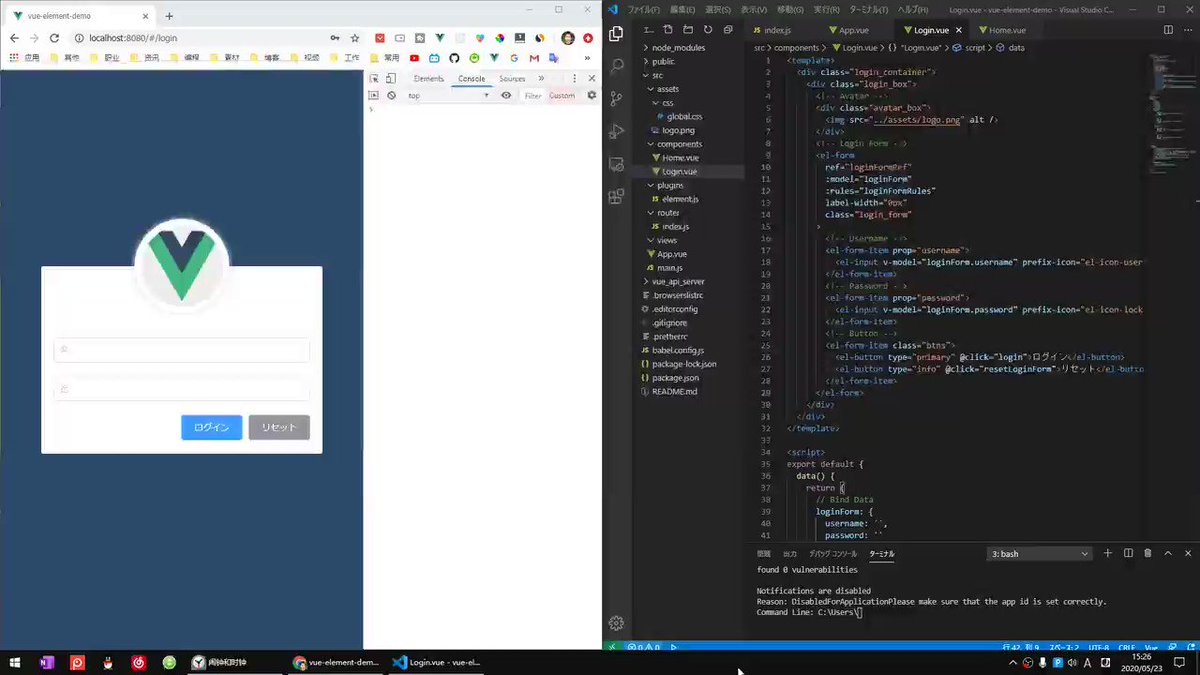
Task: Open DevTools console settings gear
Action: click(591, 95)
